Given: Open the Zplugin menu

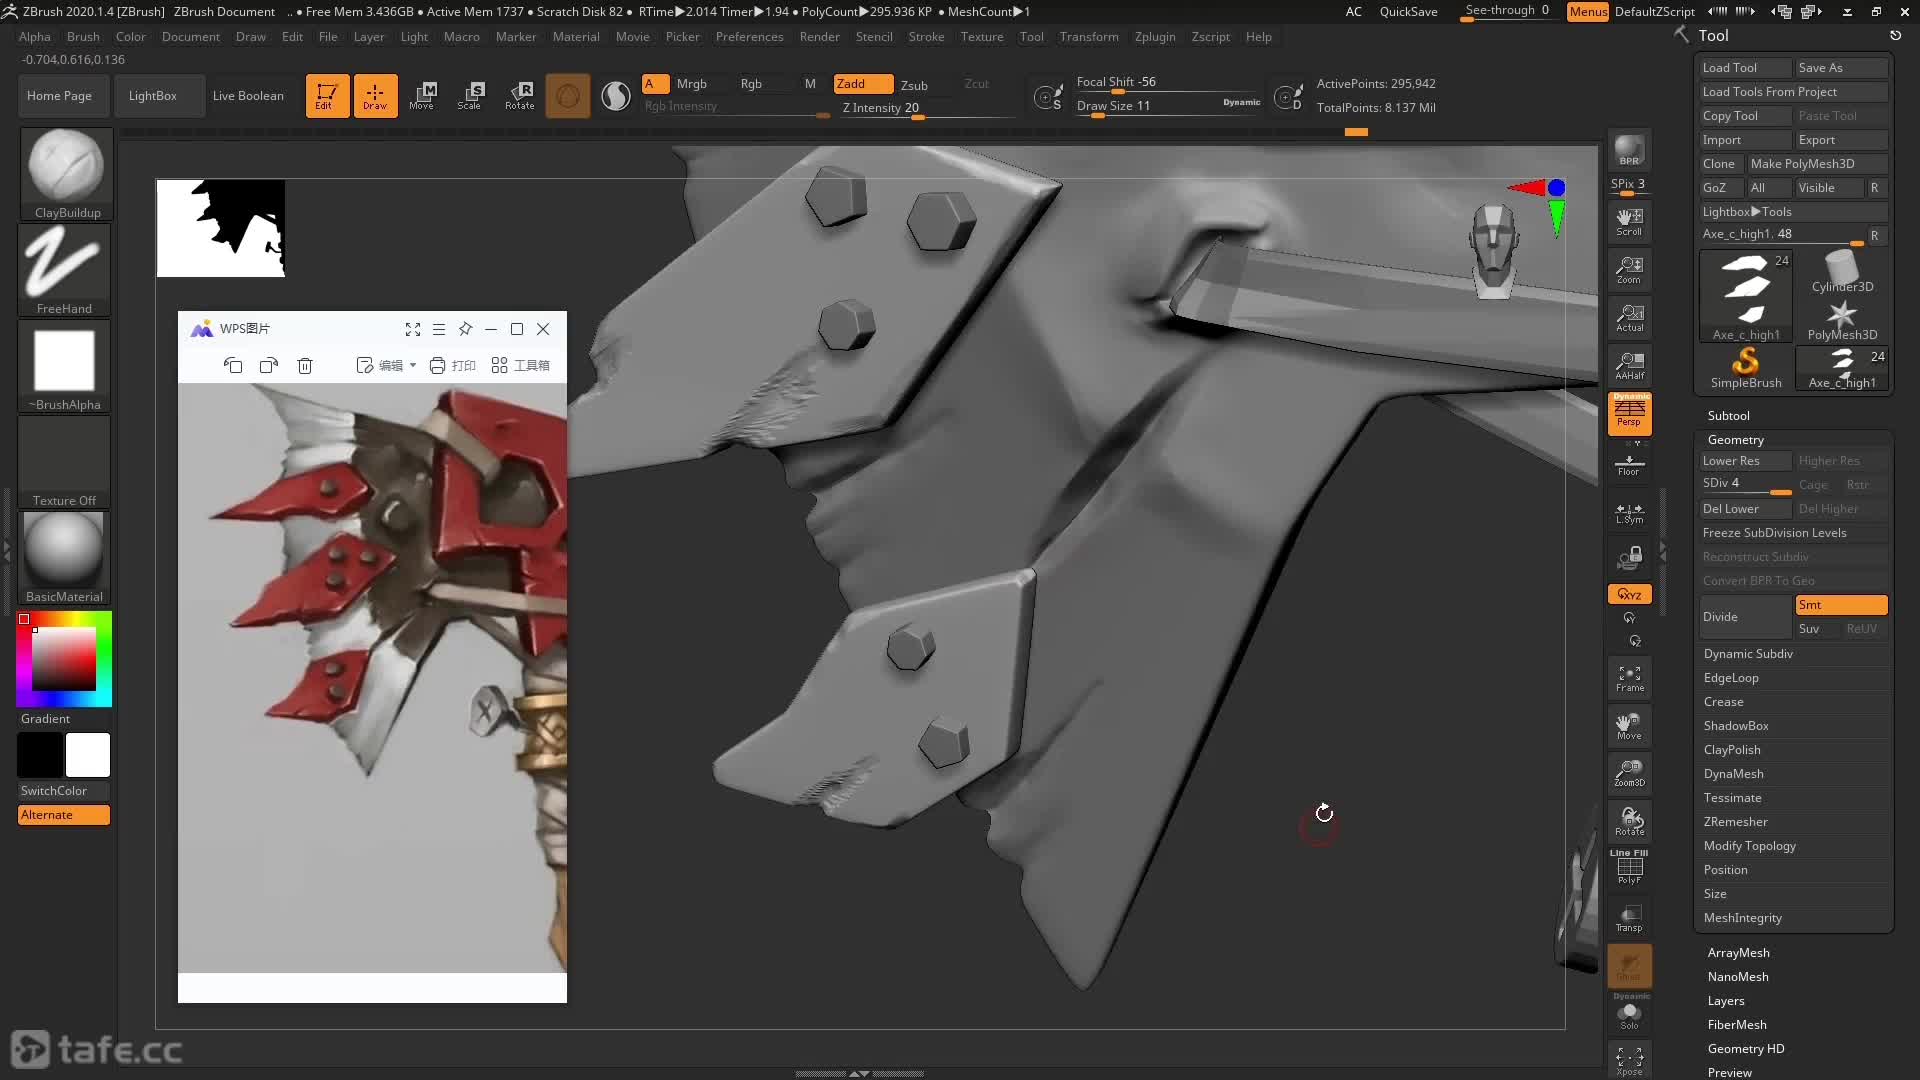Looking at the screenshot, I should tap(1155, 37).
